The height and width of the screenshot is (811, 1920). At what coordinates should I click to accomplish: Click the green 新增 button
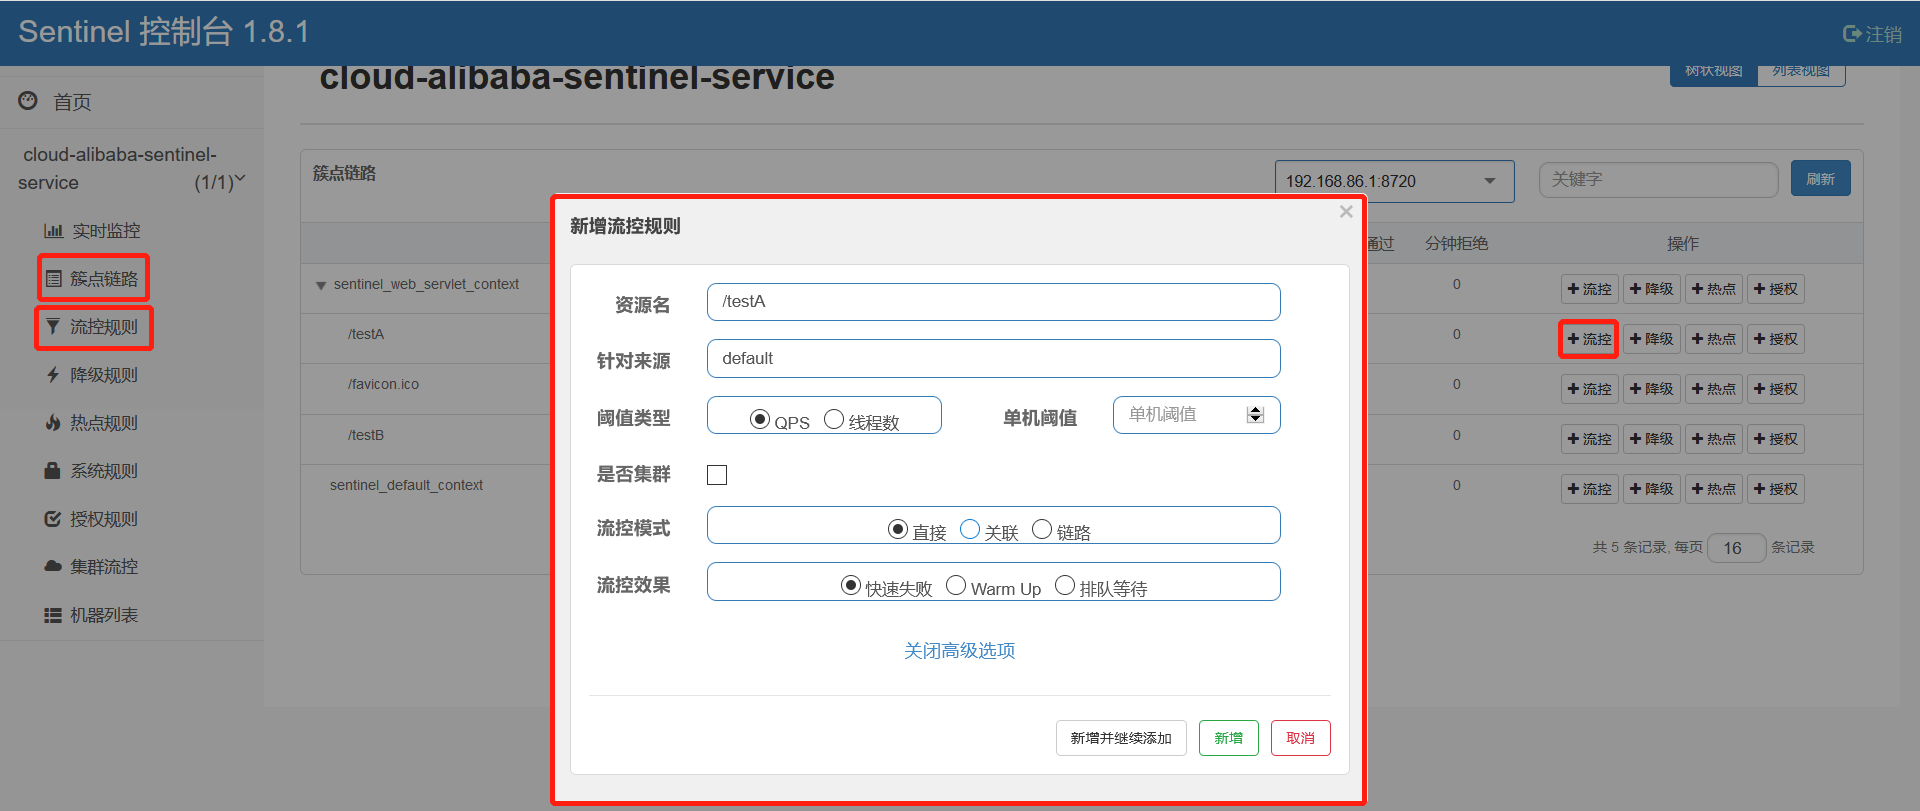pos(1229,738)
